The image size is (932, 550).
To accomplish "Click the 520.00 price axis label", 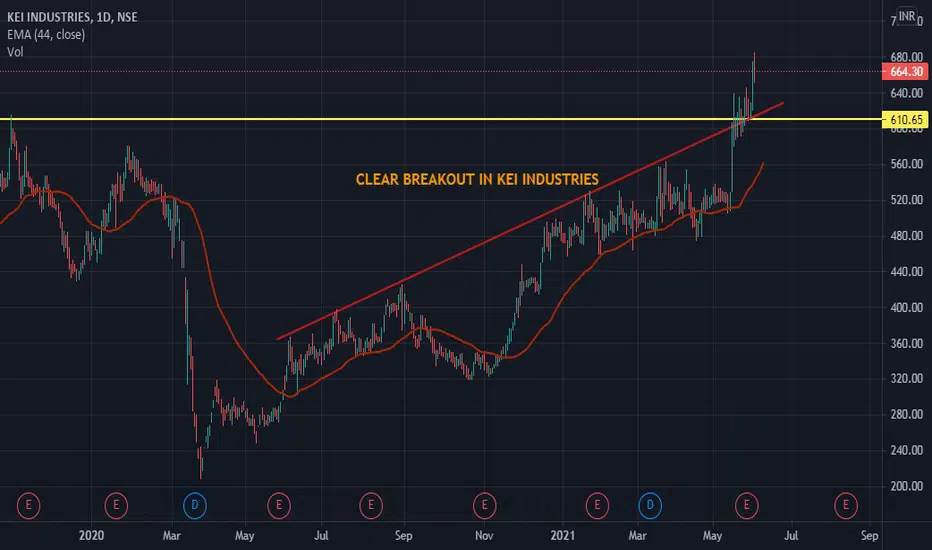I will [x=906, y=200].
